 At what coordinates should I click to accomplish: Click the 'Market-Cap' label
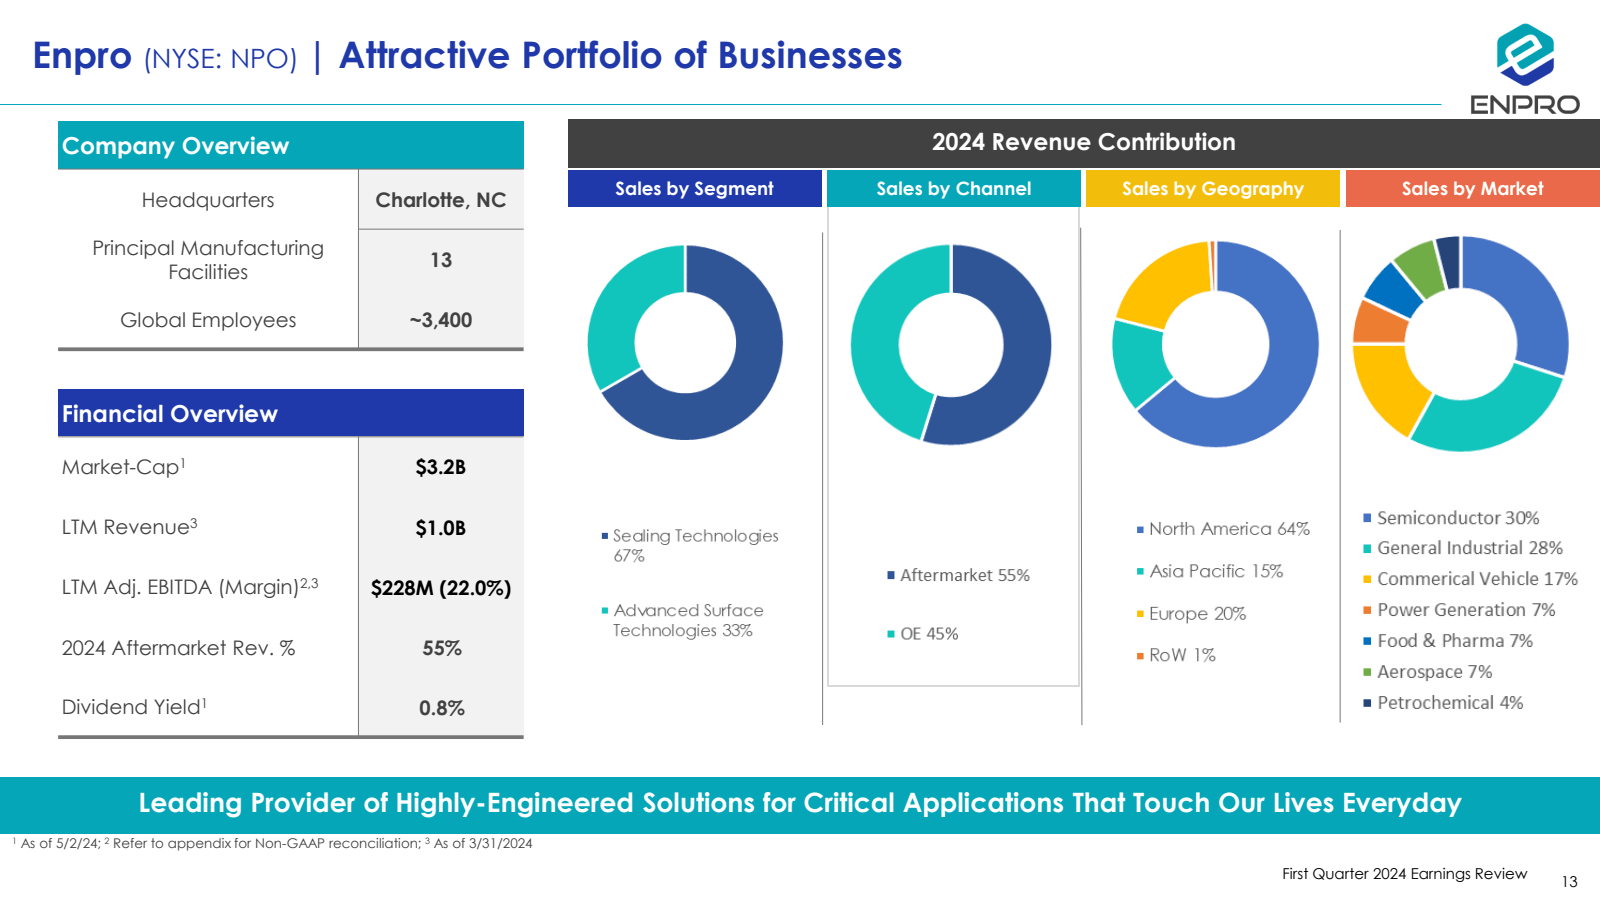(123, 467)
